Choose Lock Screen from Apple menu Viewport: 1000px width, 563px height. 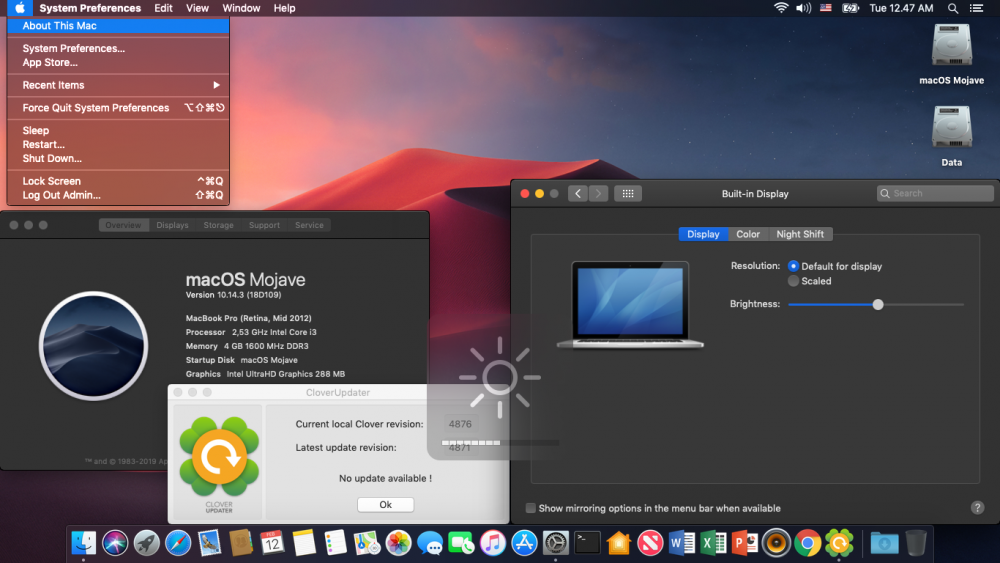coord(118,181)
